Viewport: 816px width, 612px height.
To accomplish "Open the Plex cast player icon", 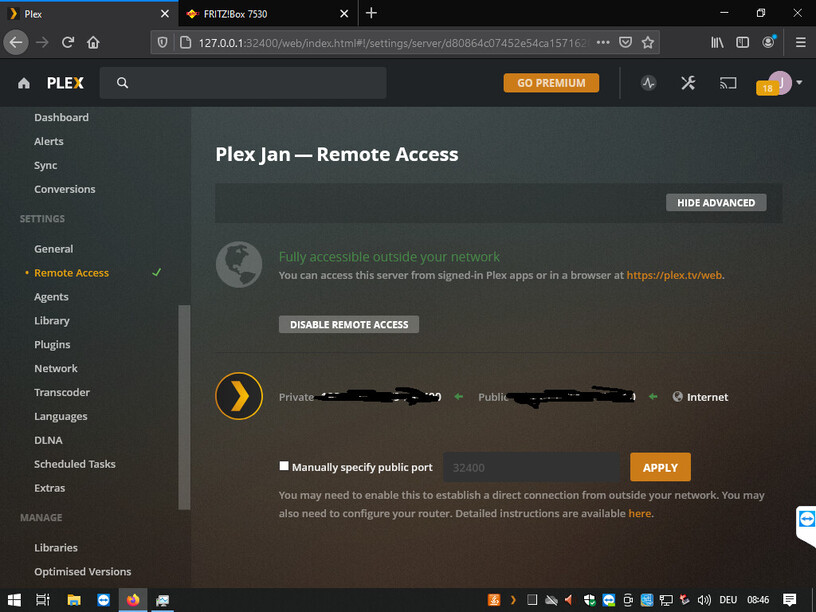I will pyautogui.click(x=728, y=83).
